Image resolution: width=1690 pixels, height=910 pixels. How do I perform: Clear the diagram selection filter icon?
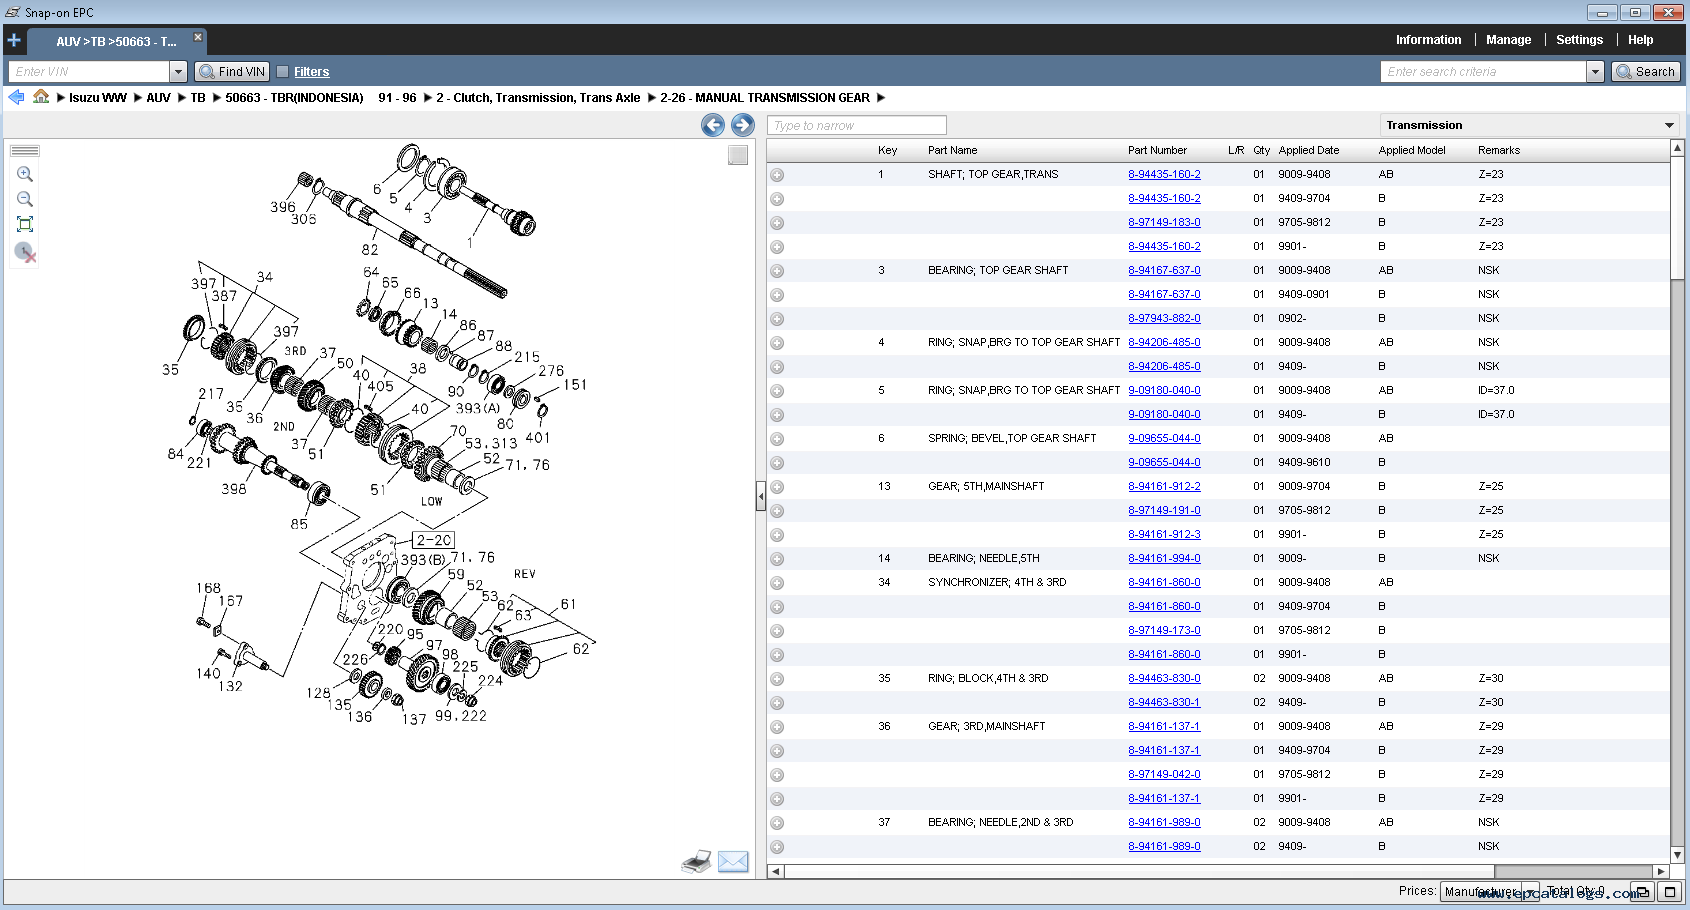[25, 252]
